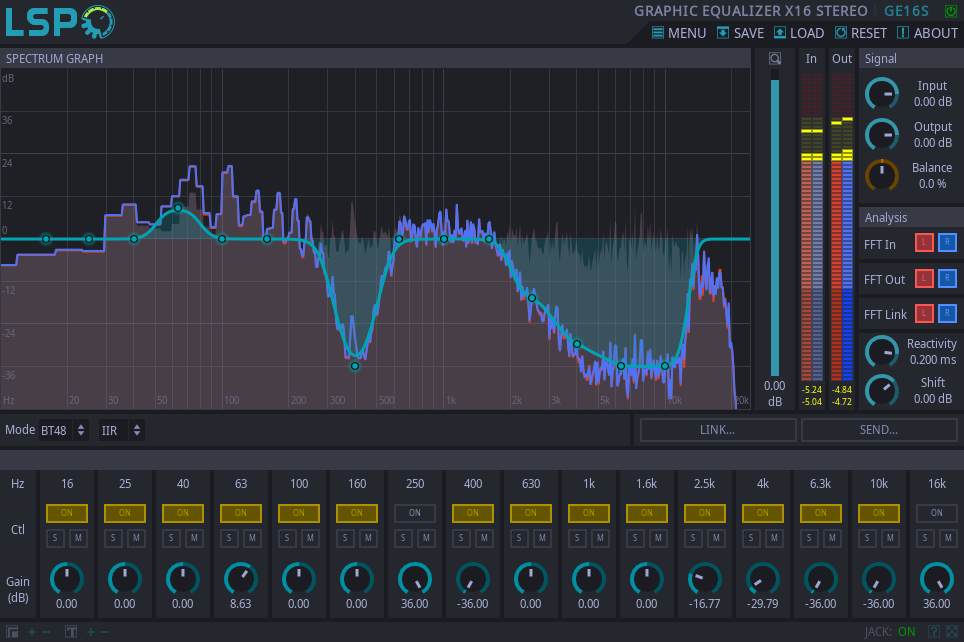Solo the 100 Hz band with S
This screenshot has height=642, width=964.
pyautogui.click(x=287, y=539)
